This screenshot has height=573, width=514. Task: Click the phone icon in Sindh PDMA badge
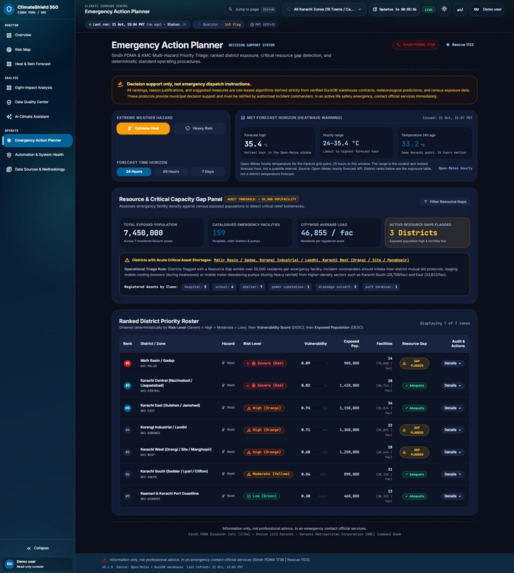(x=399, y=45)
